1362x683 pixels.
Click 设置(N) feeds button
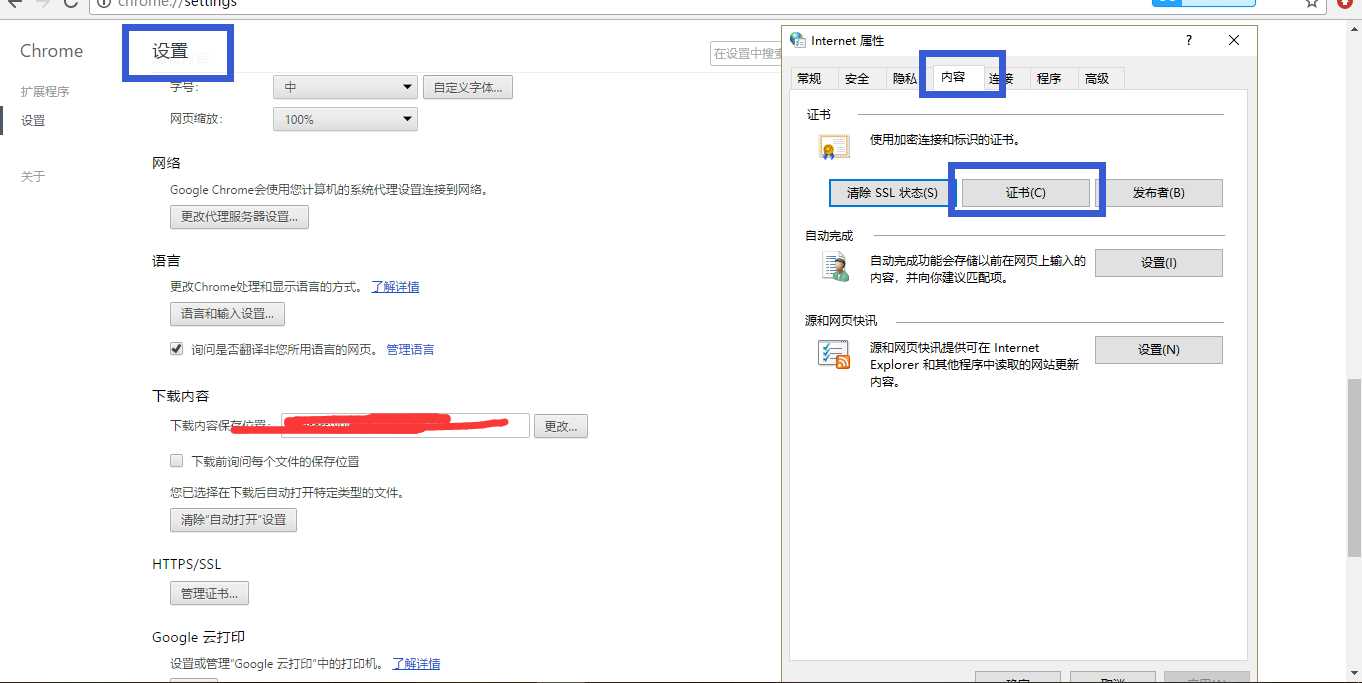1159,350
